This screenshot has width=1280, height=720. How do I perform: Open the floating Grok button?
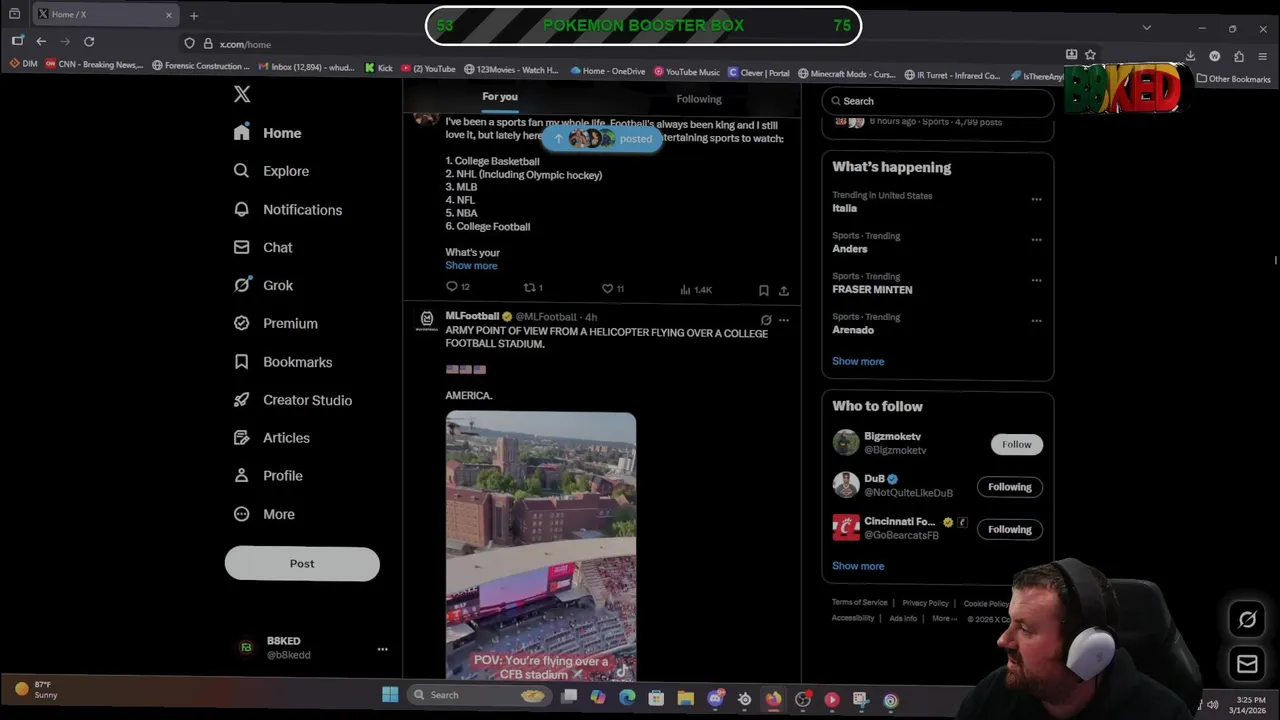pyautogui.click(x=1247, y=620)
